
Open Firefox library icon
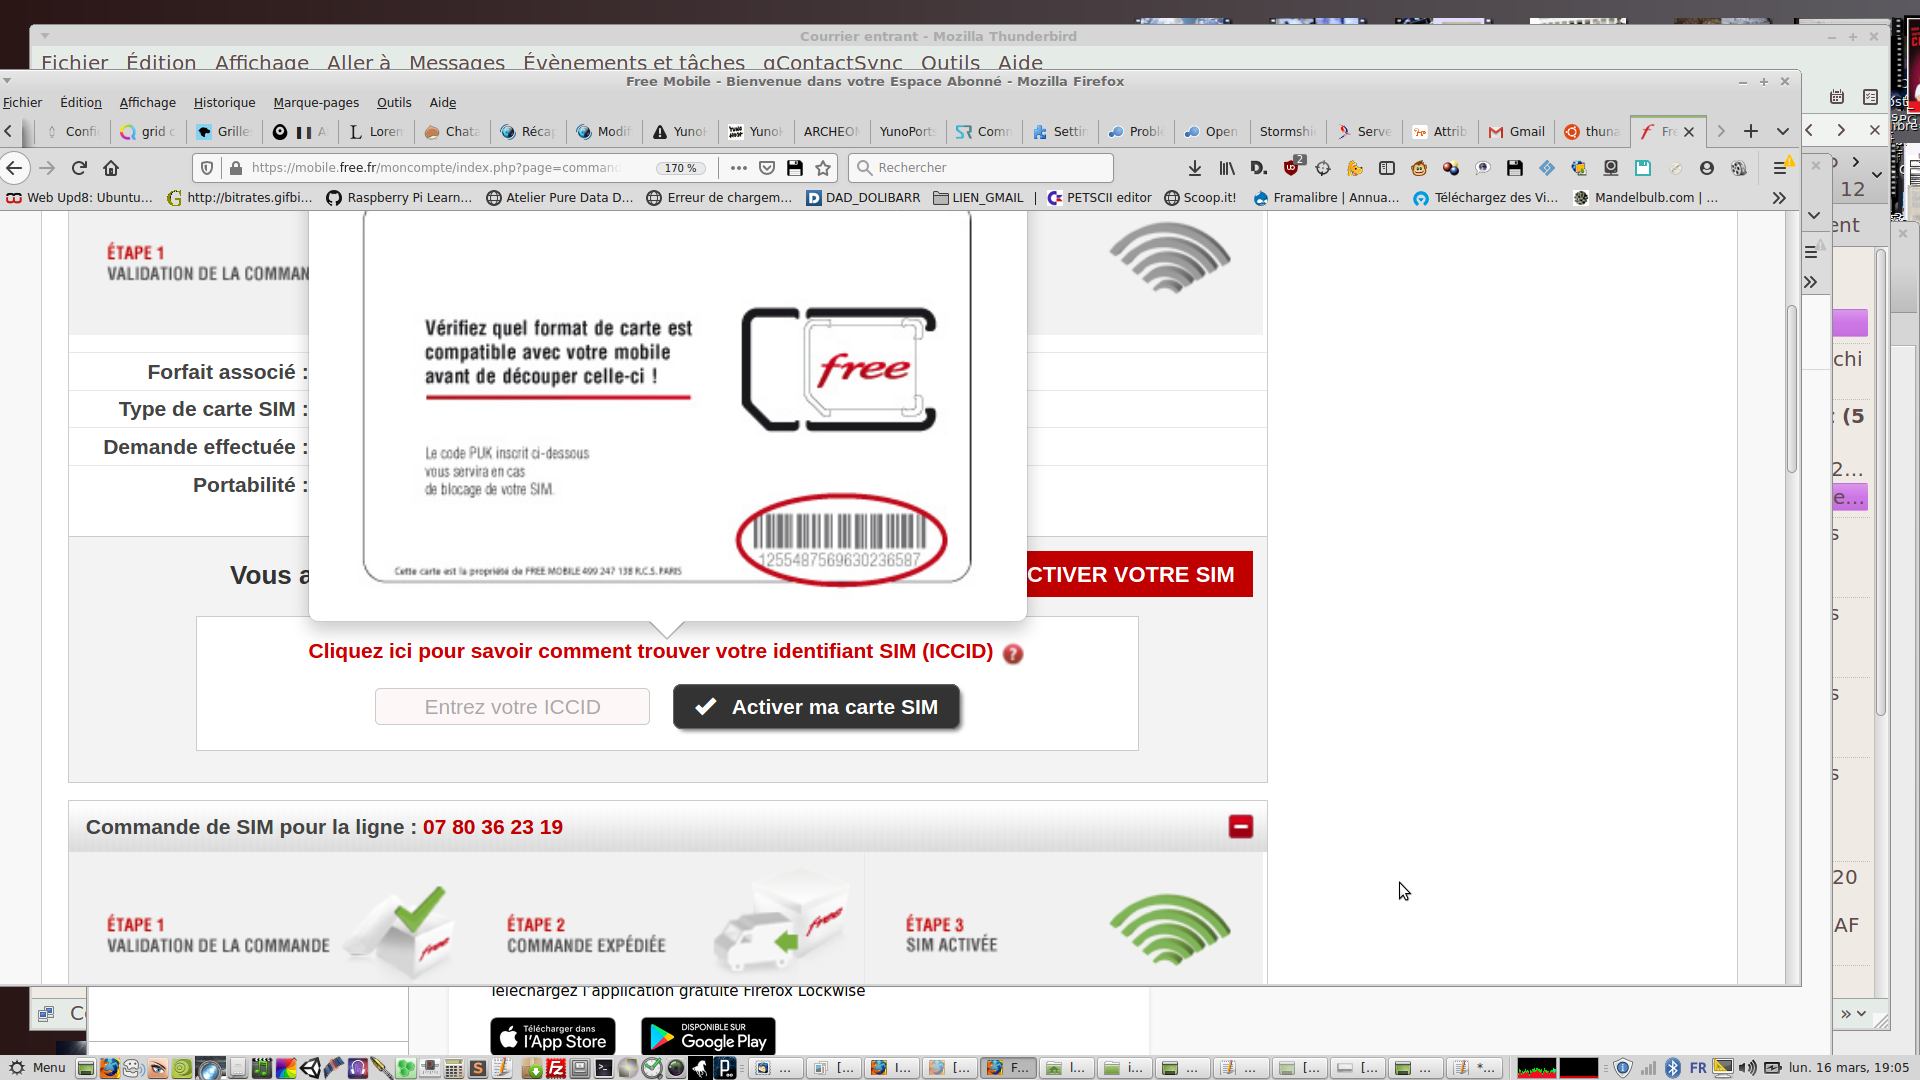point(1226,168)
